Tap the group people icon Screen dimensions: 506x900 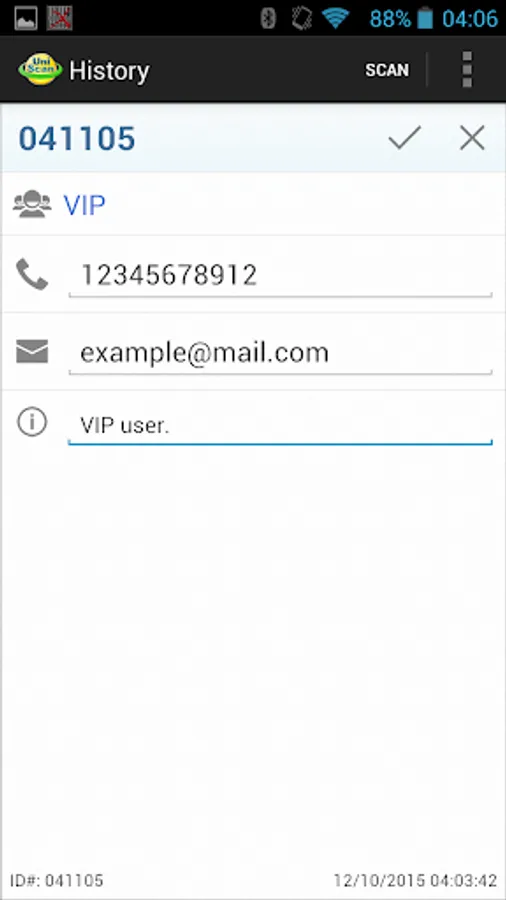32,204
